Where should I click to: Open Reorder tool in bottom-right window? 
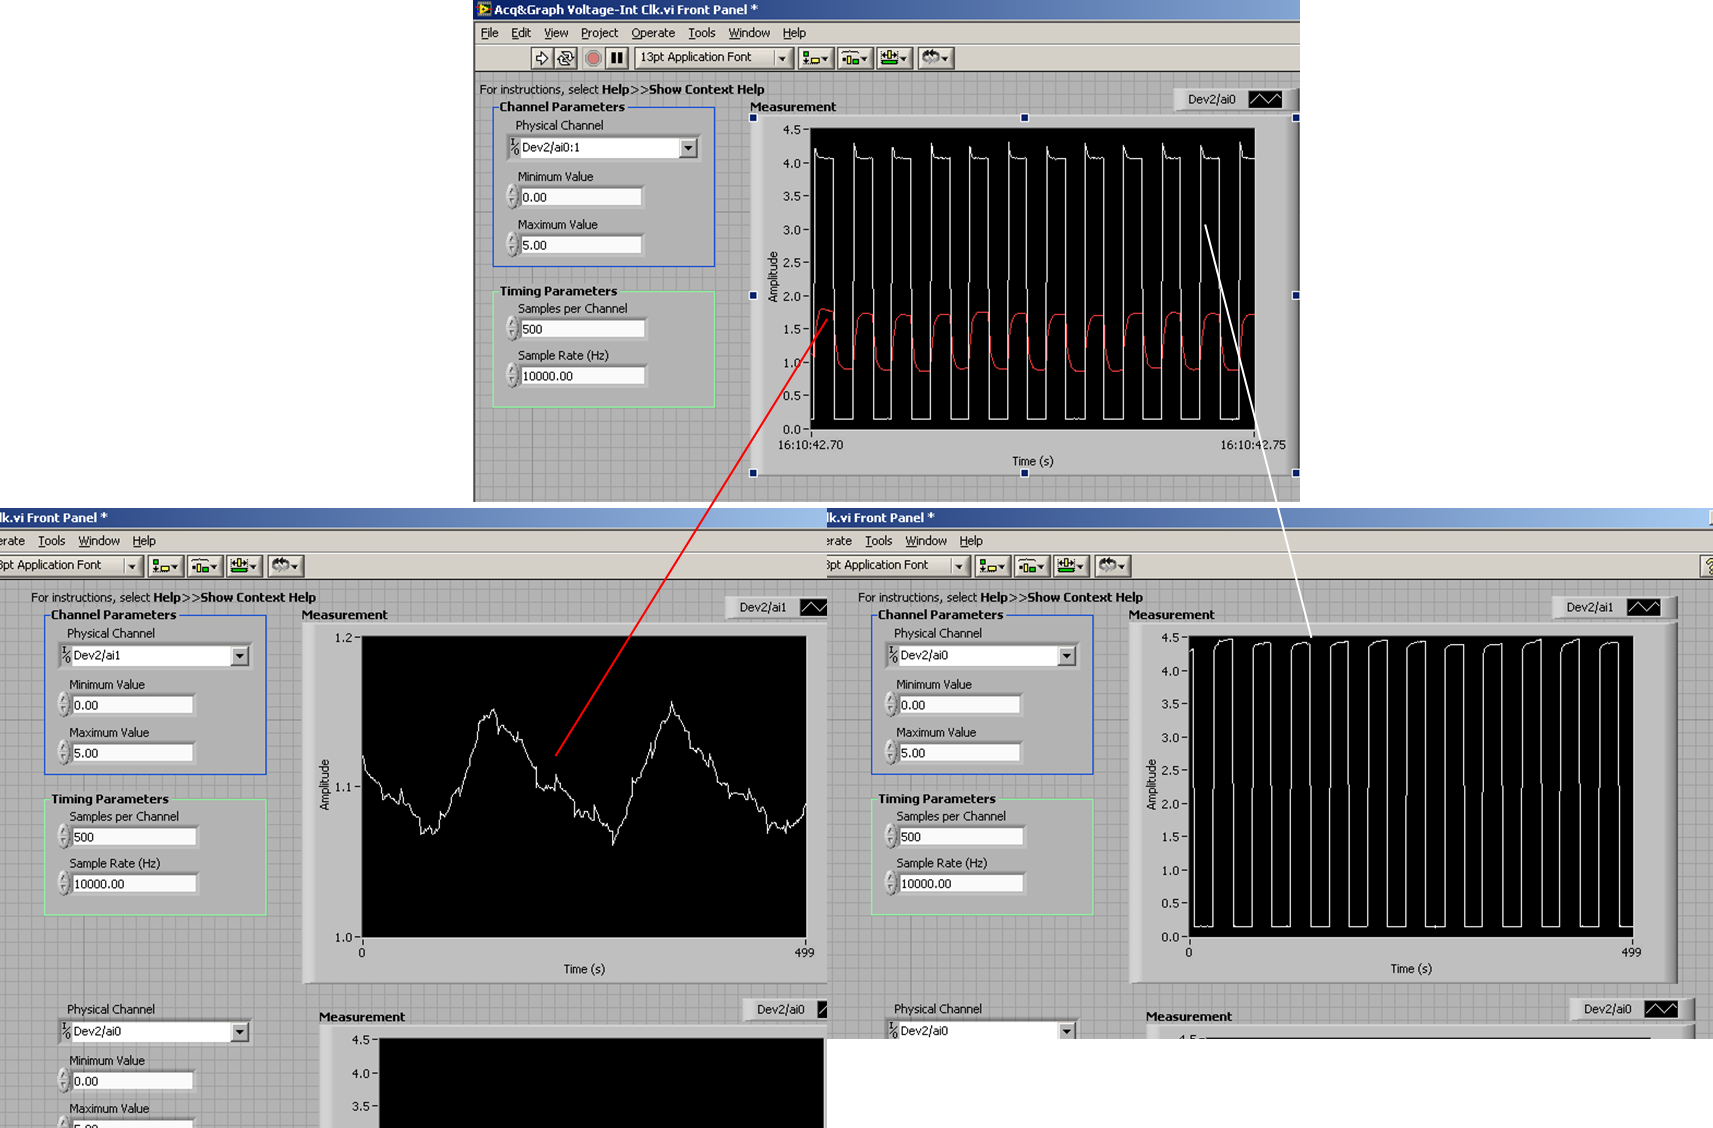(1113, 566)
